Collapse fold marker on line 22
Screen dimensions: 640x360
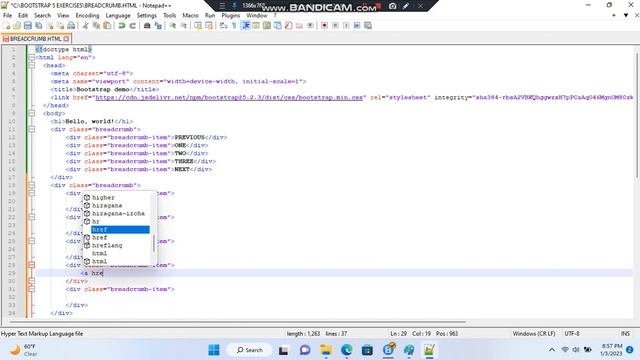32,217
